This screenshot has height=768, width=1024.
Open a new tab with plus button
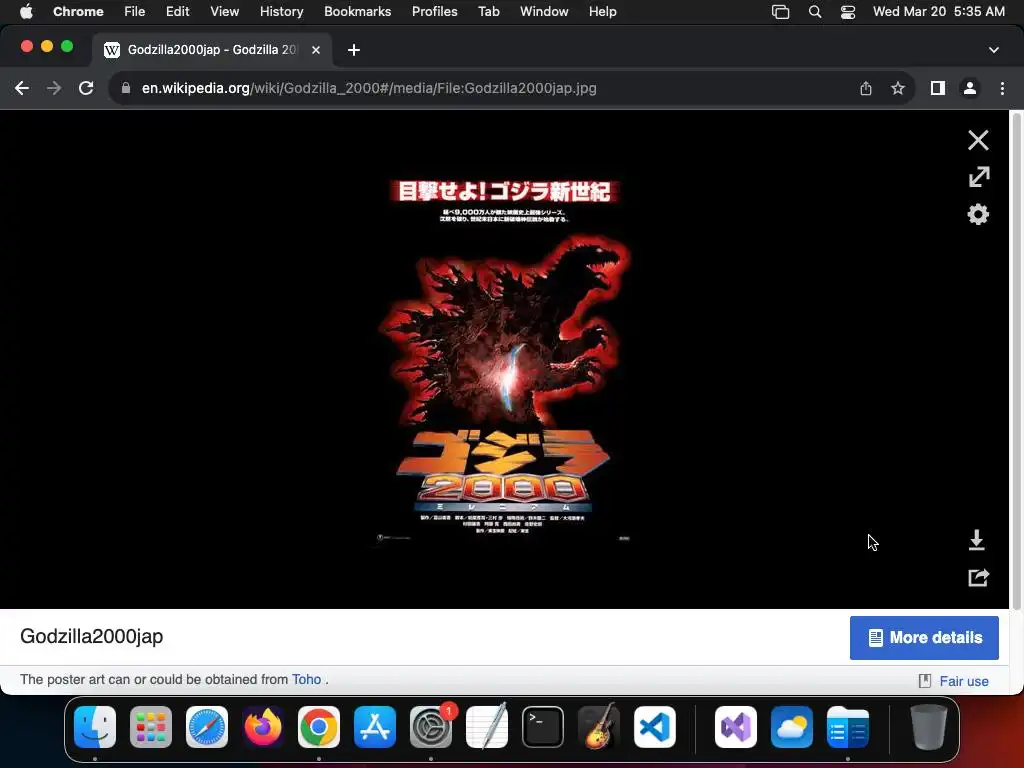[353, 50]
